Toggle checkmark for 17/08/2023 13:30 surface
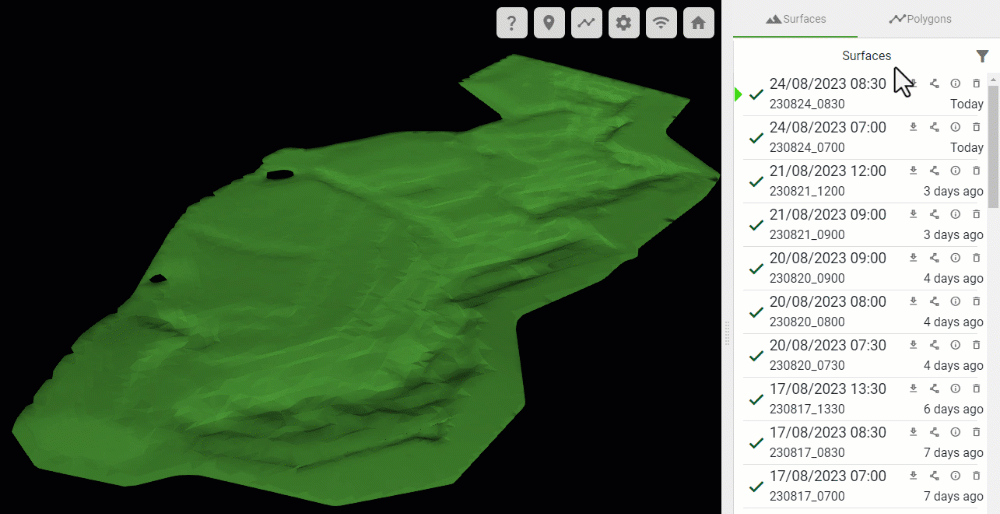 756,399
